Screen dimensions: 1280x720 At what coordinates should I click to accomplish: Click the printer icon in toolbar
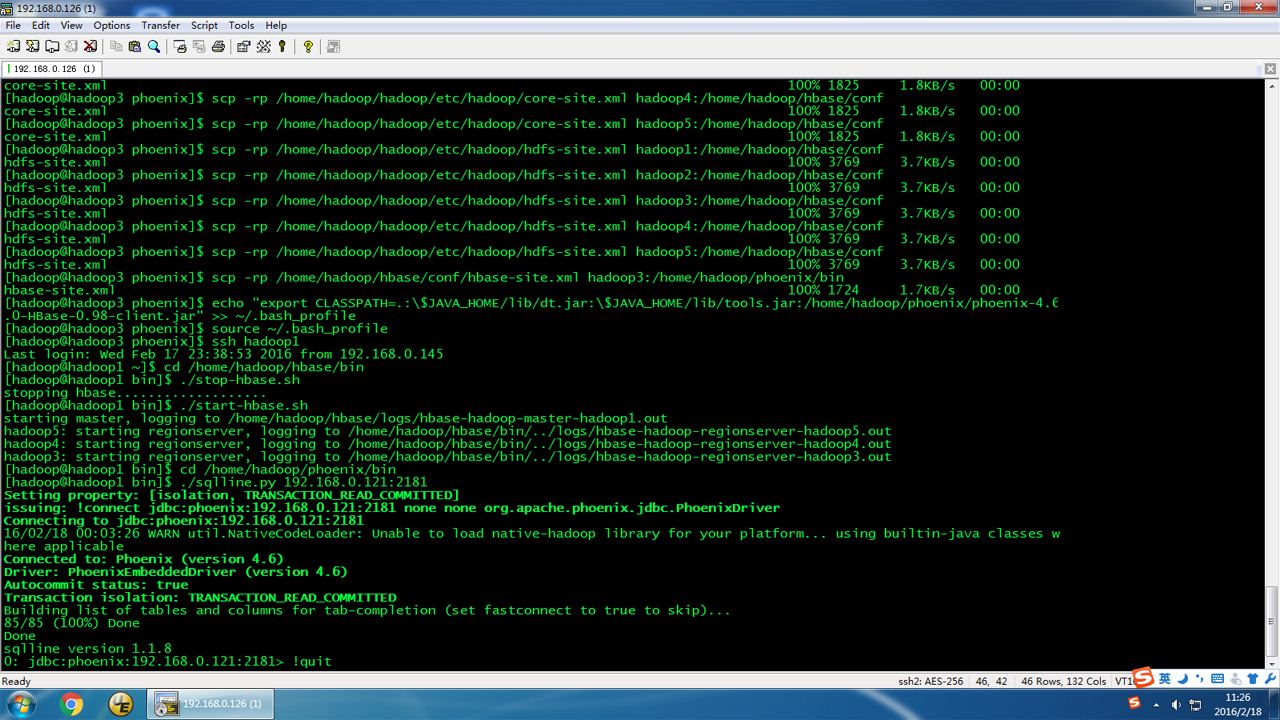(218, 46)
